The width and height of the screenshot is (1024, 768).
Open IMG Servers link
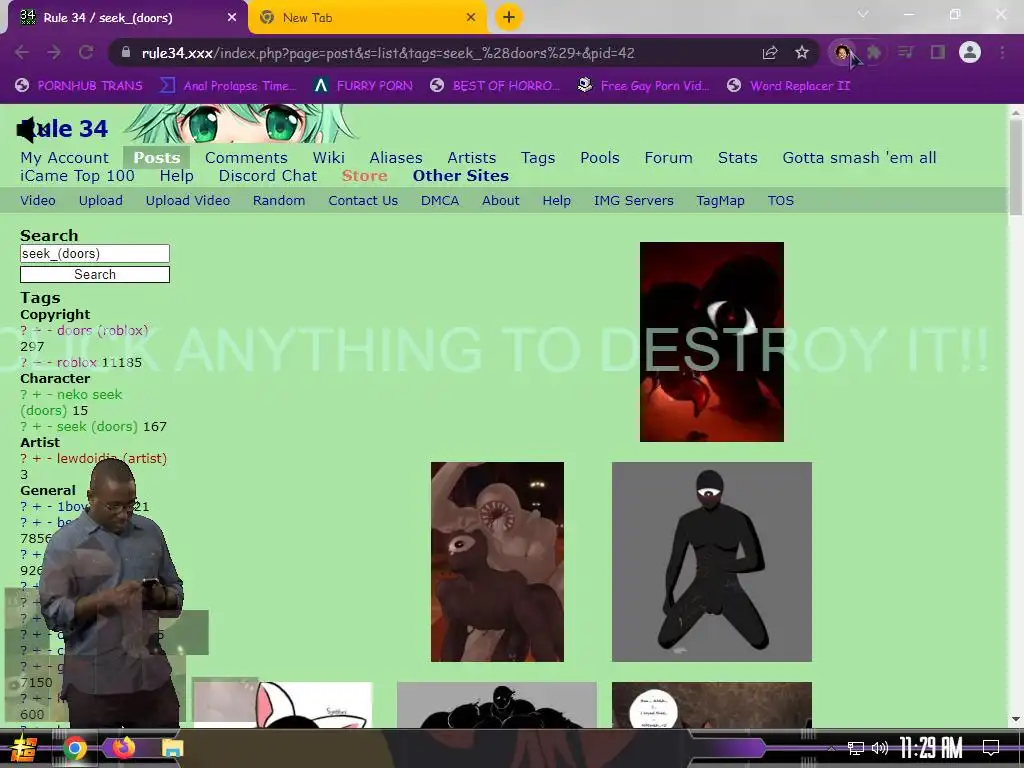point(633,200)
